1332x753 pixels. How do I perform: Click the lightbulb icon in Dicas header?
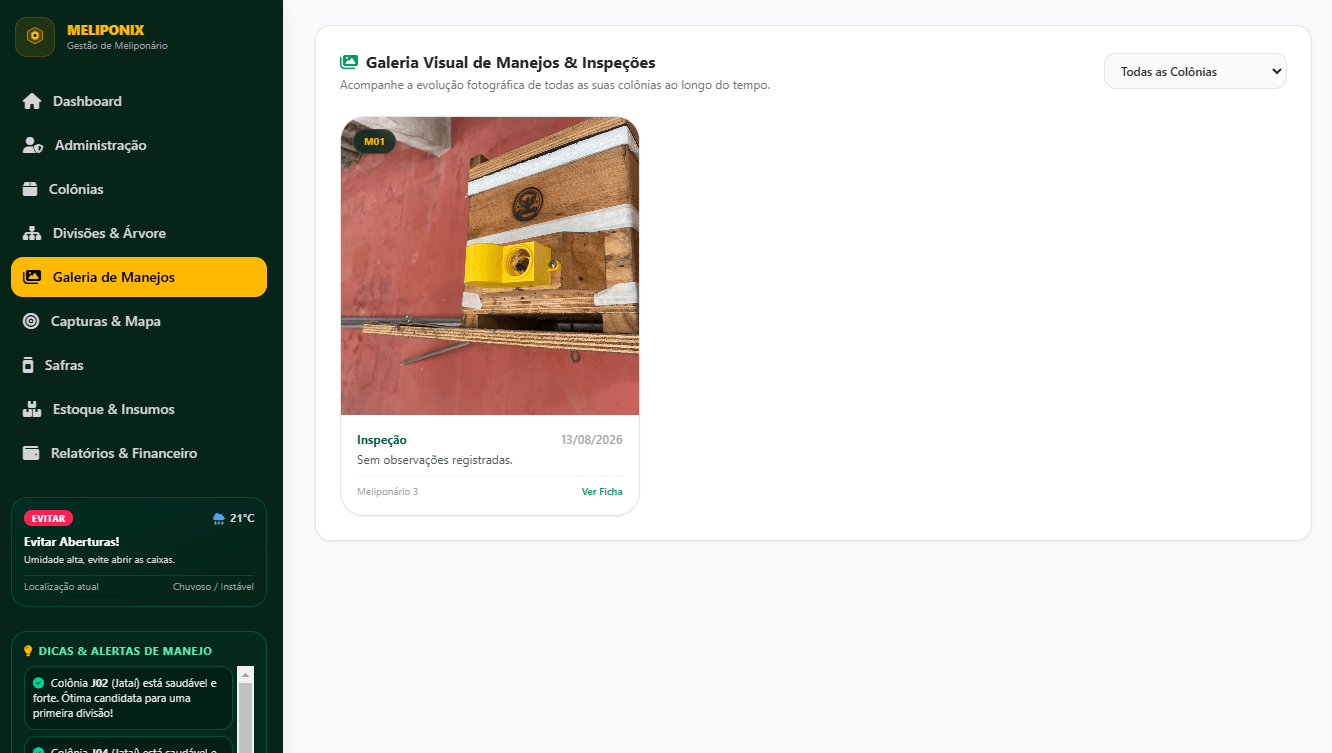click(x=28, y=651)
